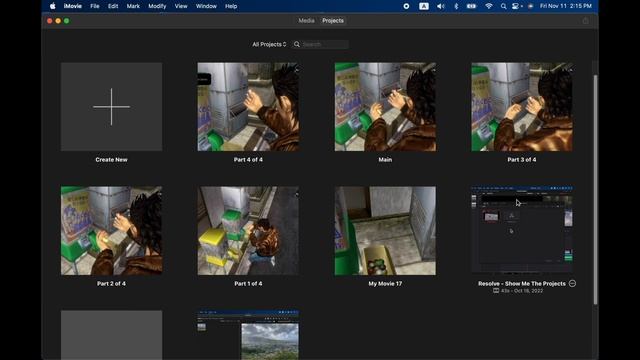Click the 'My Movie 17' title
This screenshot has width=640, height=360.
click(385, 283)
